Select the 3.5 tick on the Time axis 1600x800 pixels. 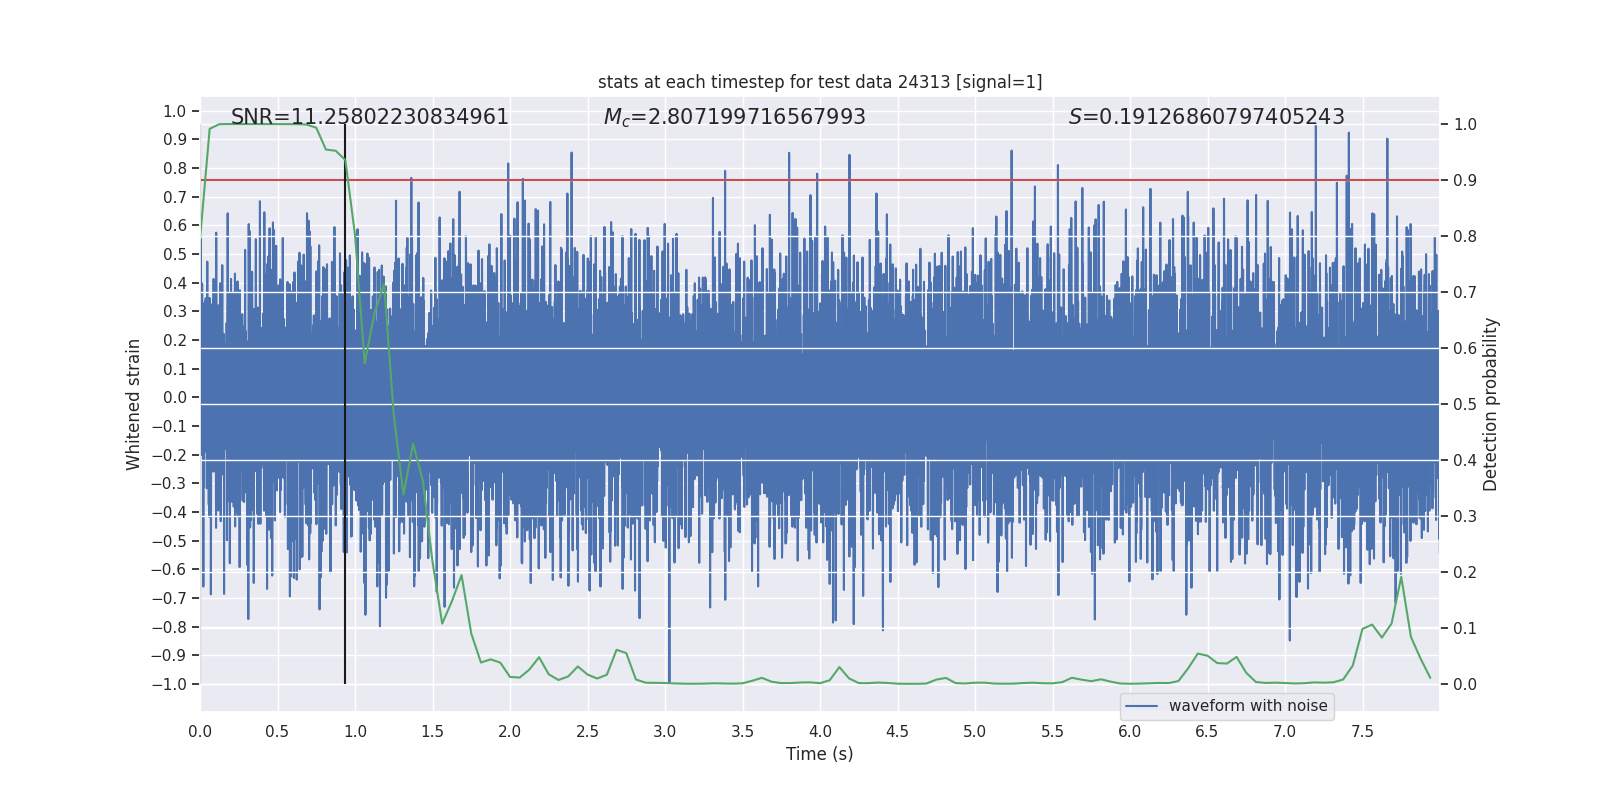pos(743,731)
